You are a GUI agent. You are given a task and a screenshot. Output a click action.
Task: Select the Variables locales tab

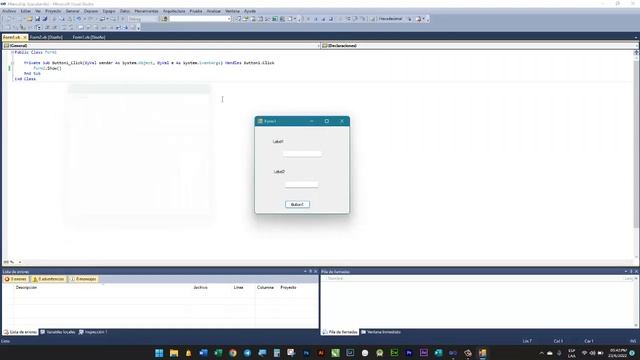tap(58, 332)
